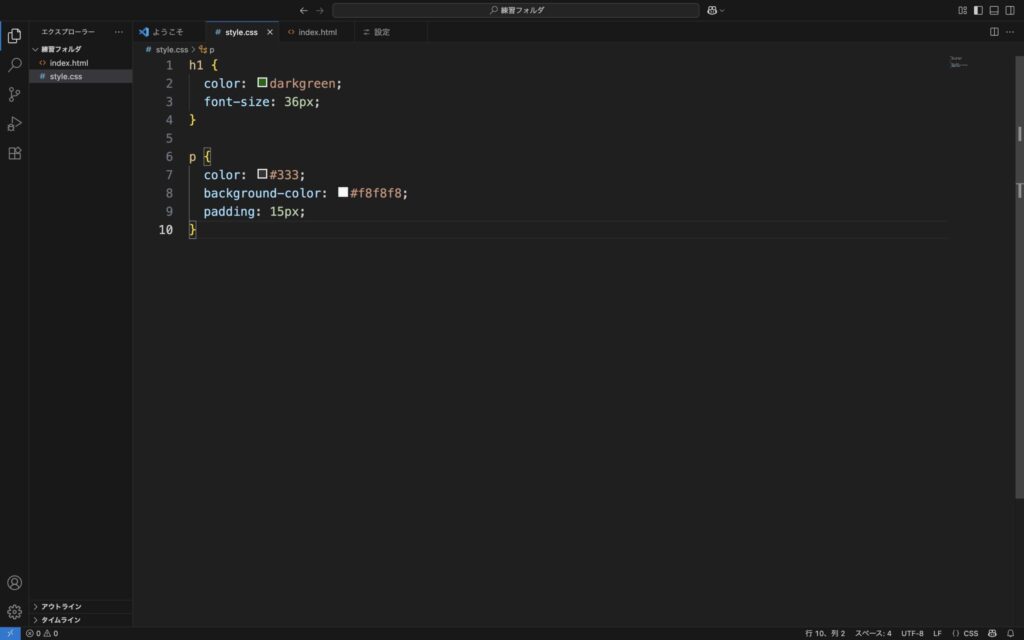1024x640 pixels.
Task: Show errors and warnings count panel
Action: [42, 633]
